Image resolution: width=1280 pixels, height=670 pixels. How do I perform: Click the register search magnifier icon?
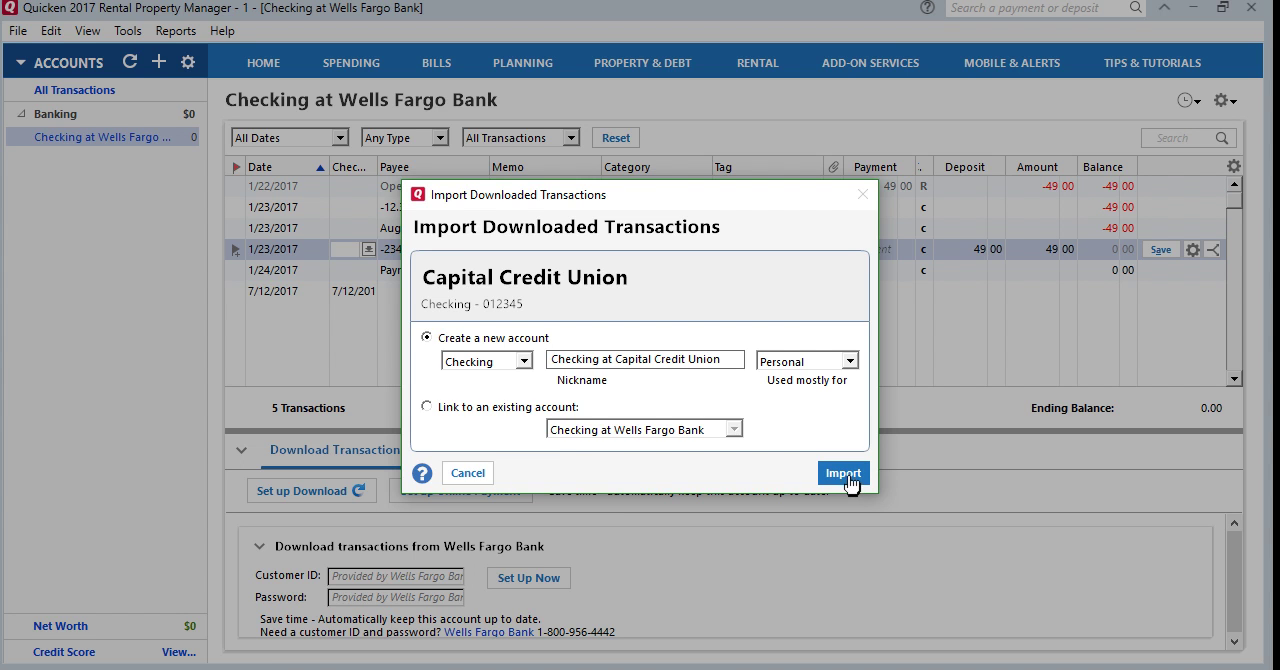pyautogui.click(x=1222, y=138)
